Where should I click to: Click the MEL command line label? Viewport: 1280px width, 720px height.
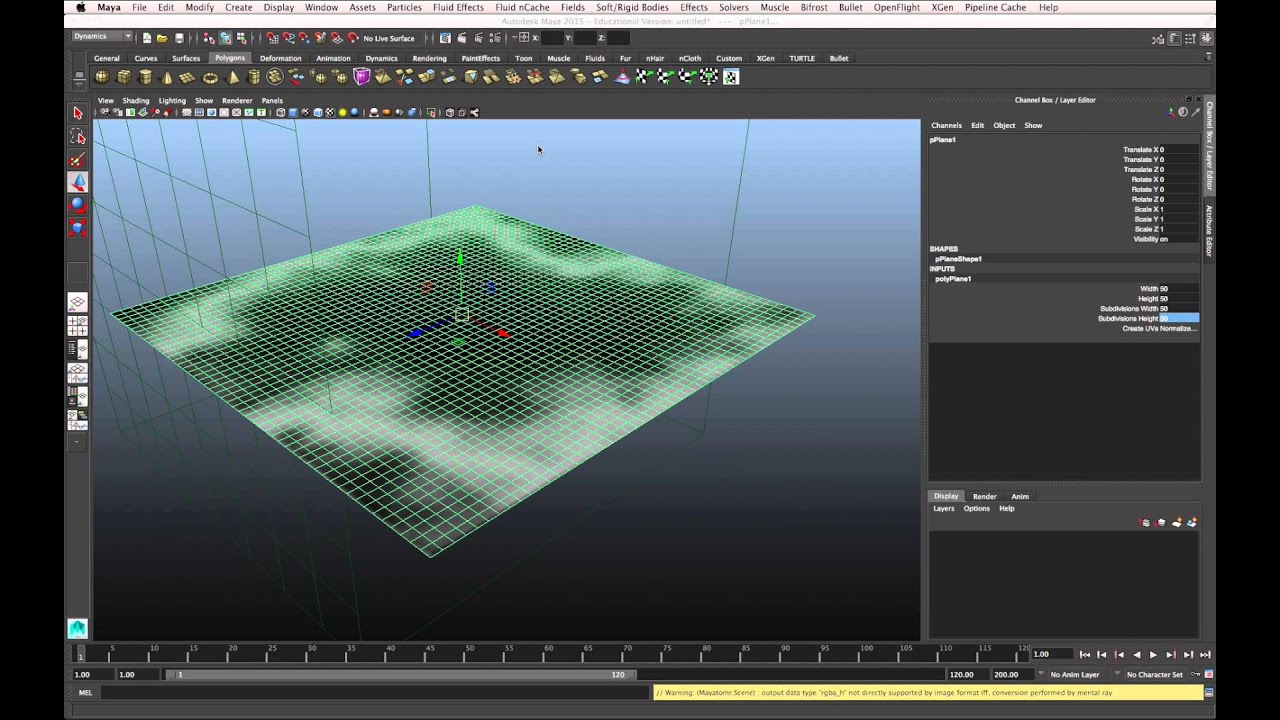85,692
